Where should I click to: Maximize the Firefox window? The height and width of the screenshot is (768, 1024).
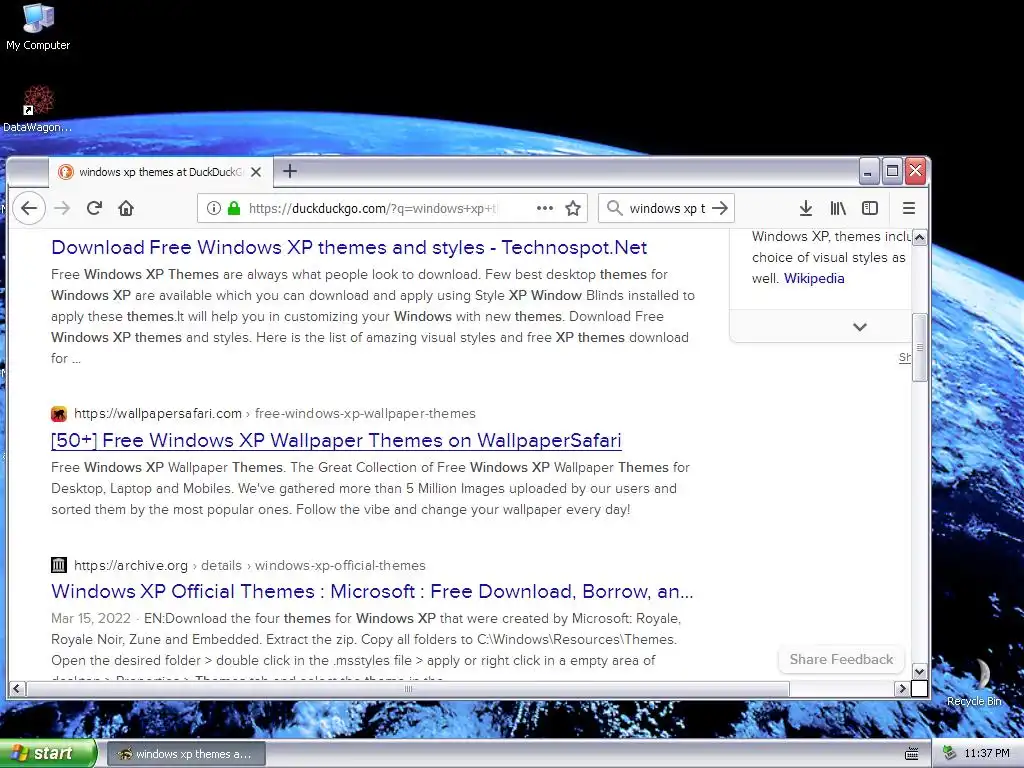[892, 172]
